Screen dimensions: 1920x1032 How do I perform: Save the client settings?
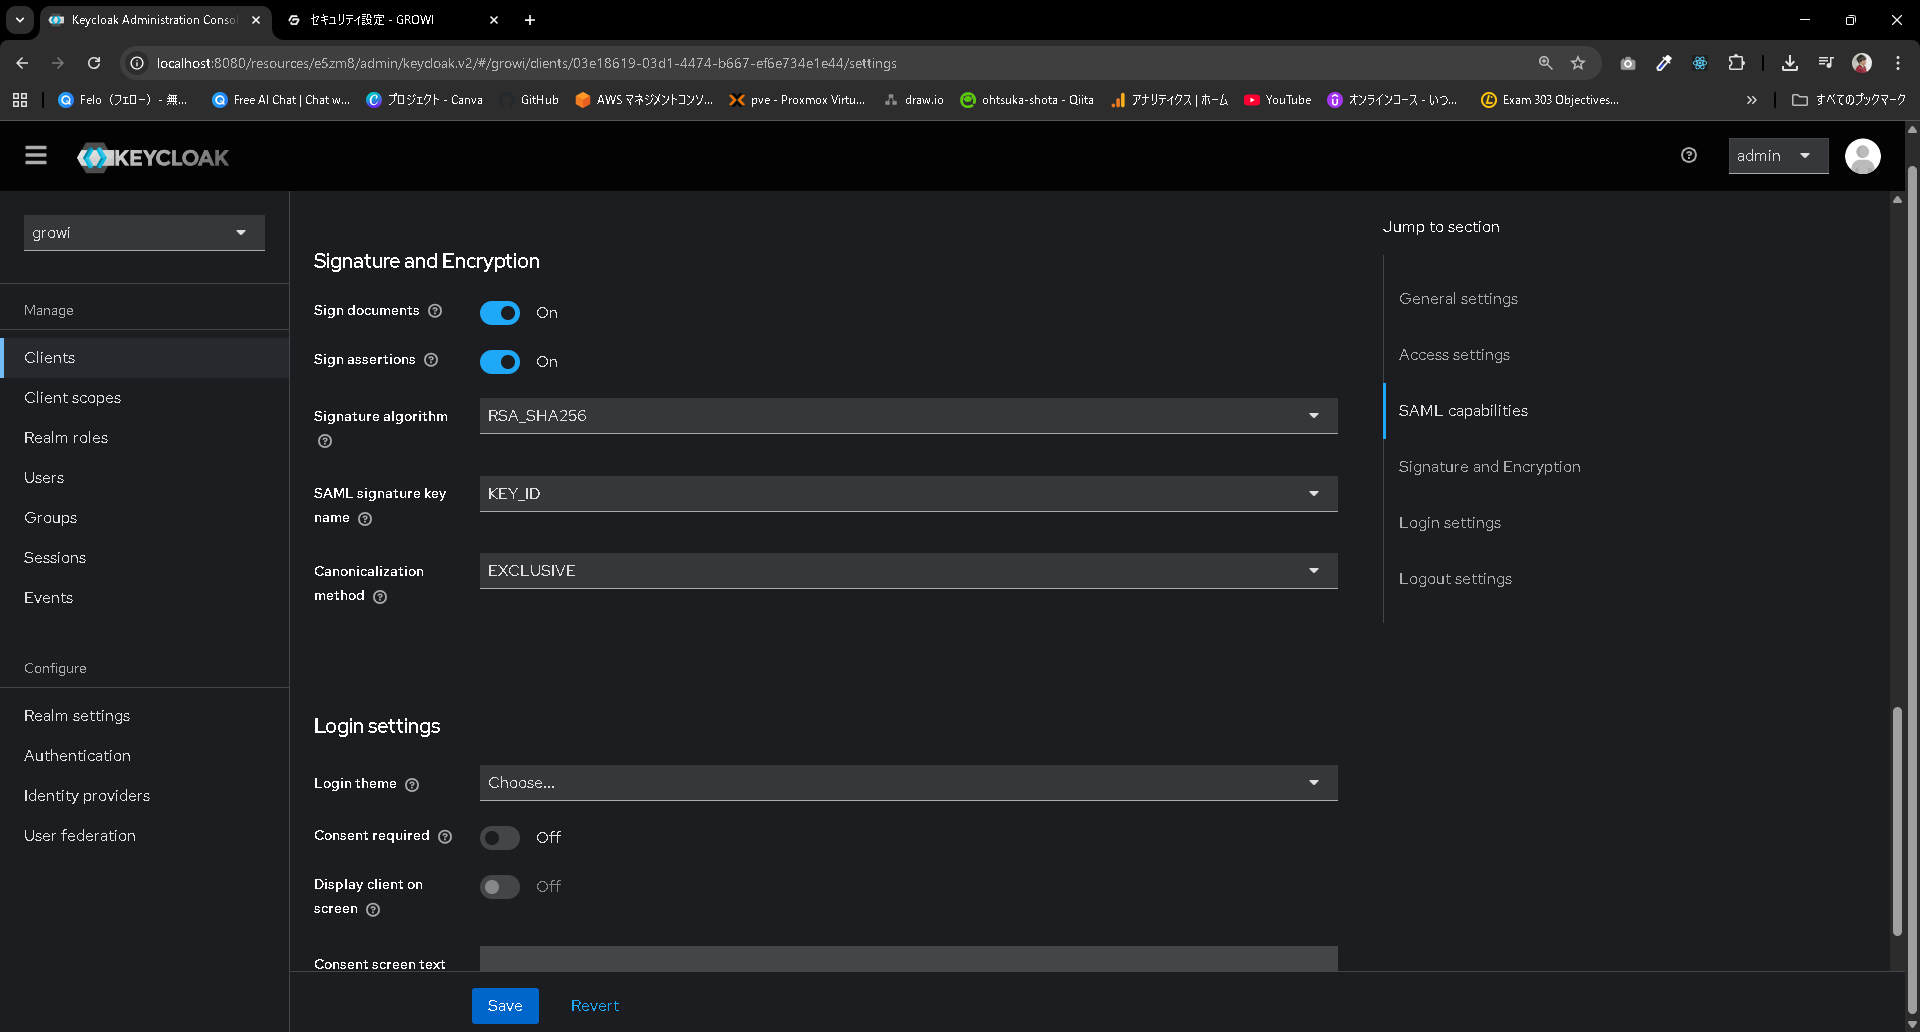(x=505, y=1006)
